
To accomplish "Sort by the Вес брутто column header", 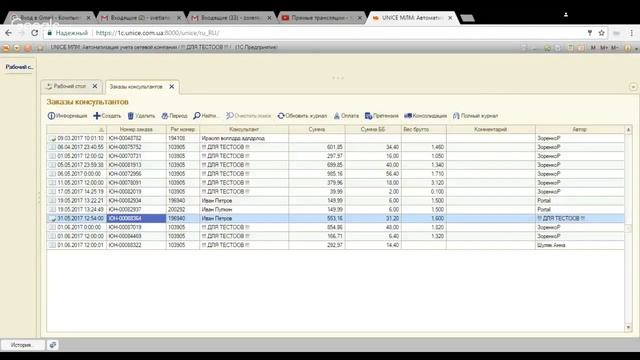I will pyautogui.click(x=424, y=129).
